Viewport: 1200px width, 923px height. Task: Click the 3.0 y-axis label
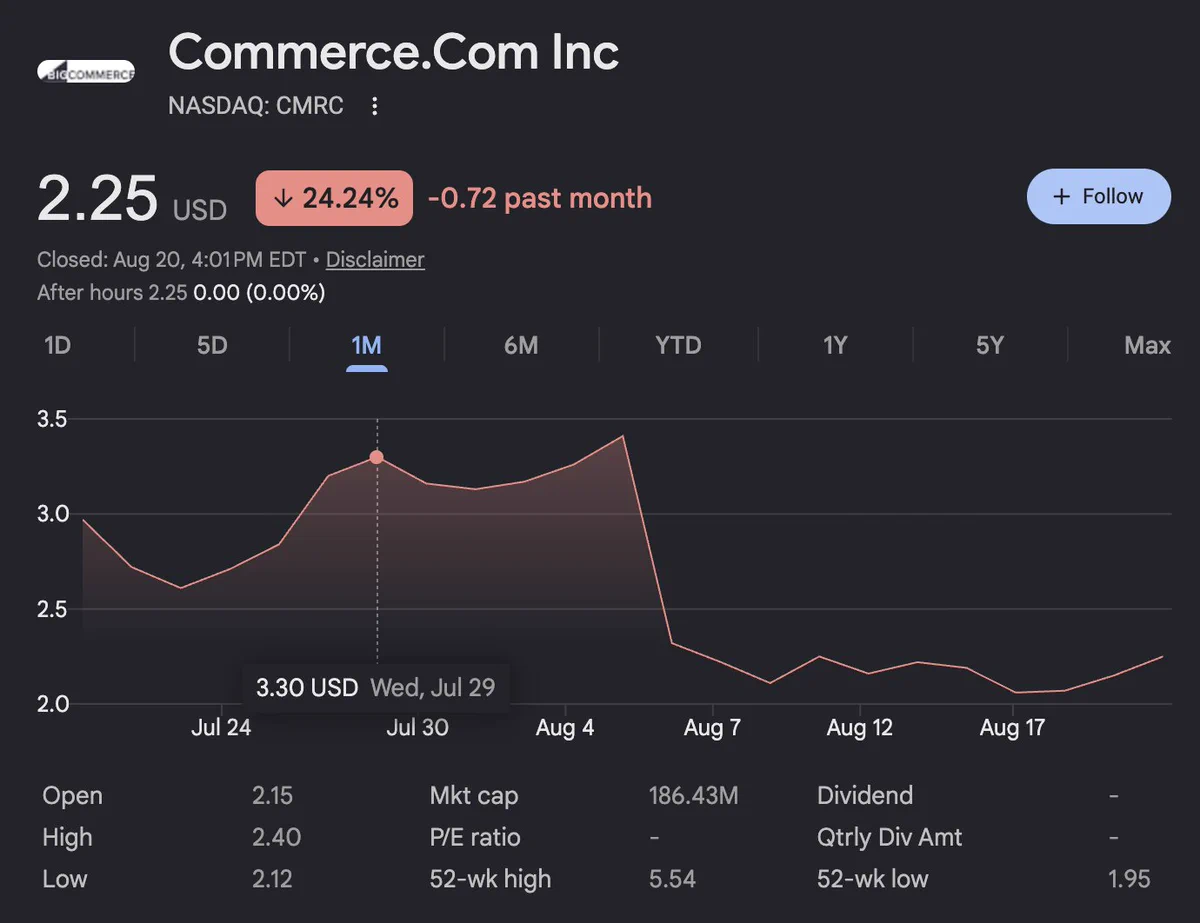pos(52,514)
